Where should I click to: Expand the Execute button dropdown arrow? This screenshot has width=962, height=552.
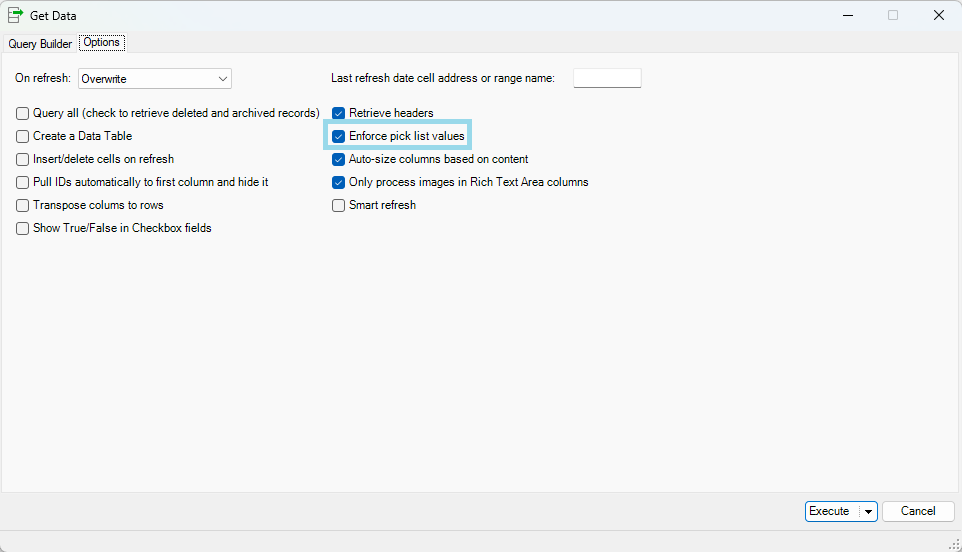[868, 511]
